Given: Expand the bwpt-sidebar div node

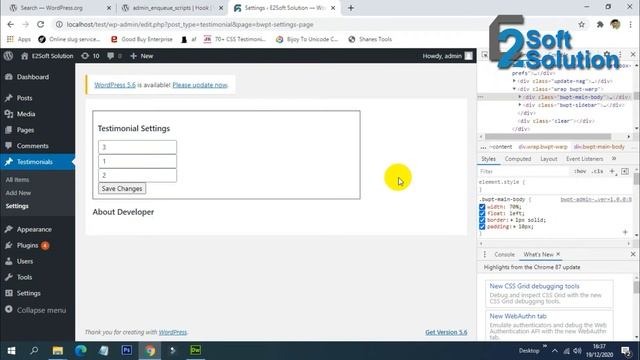Looking at the screenshot, I should coord(520,105).
